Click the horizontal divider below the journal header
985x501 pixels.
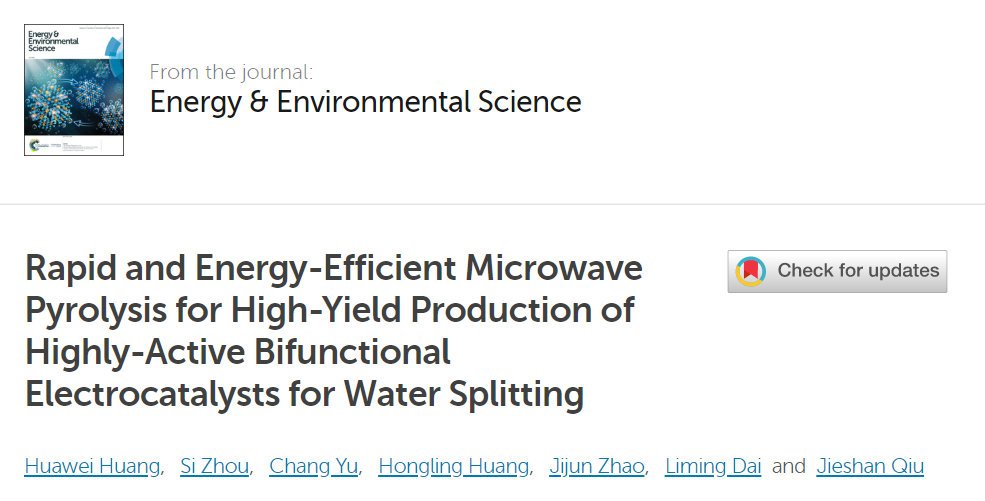pos(492,205)
